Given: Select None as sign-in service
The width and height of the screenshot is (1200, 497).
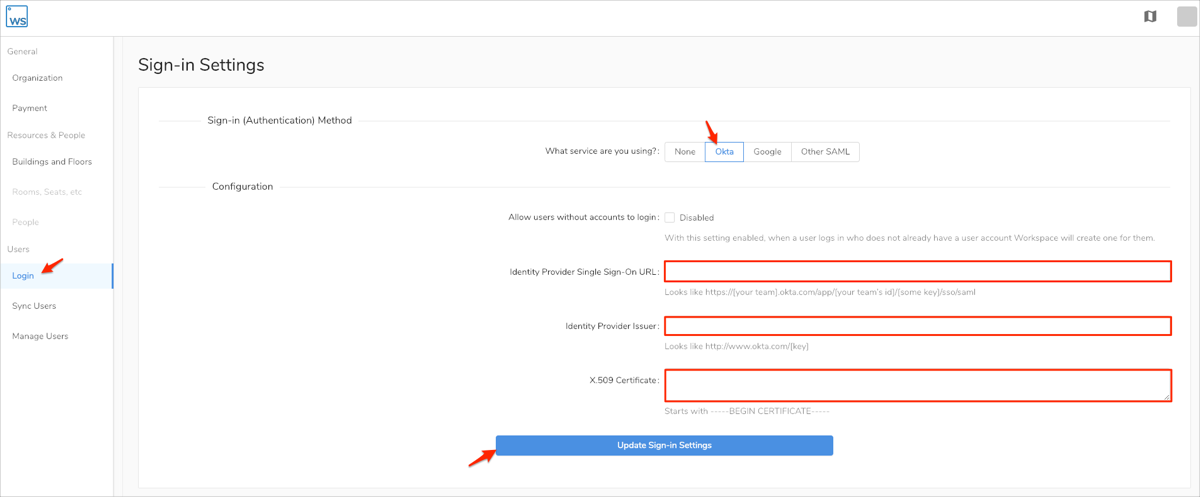Looking at the screenshot, I should (x=685, y=152).
